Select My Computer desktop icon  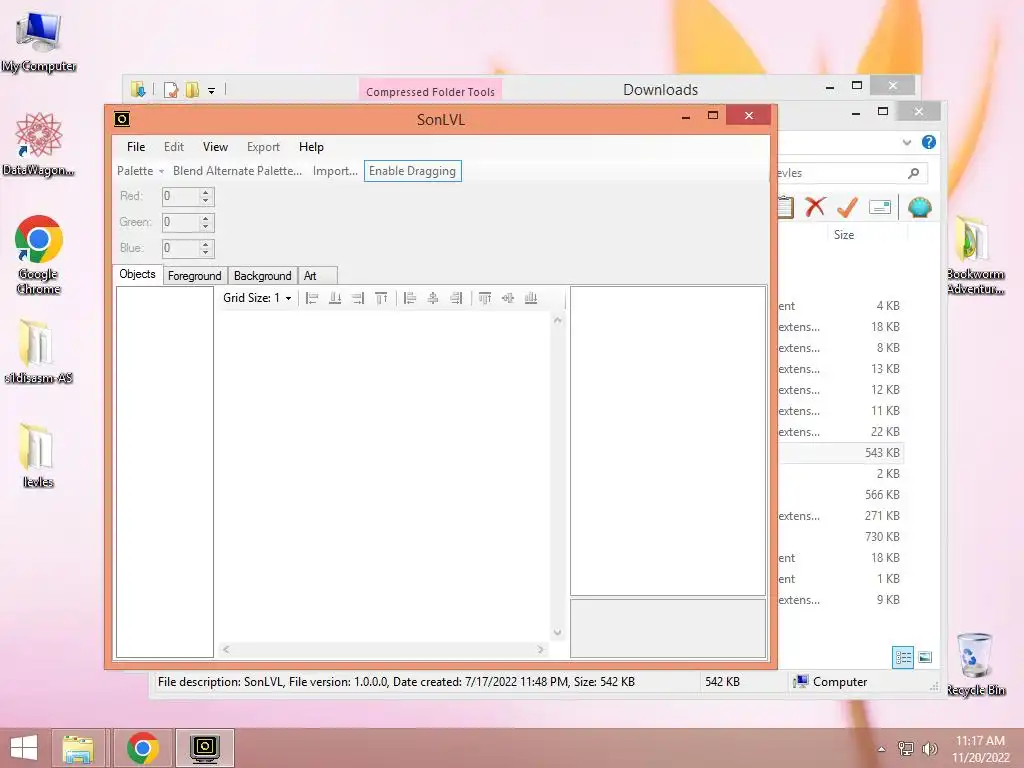tap(39, 41)
